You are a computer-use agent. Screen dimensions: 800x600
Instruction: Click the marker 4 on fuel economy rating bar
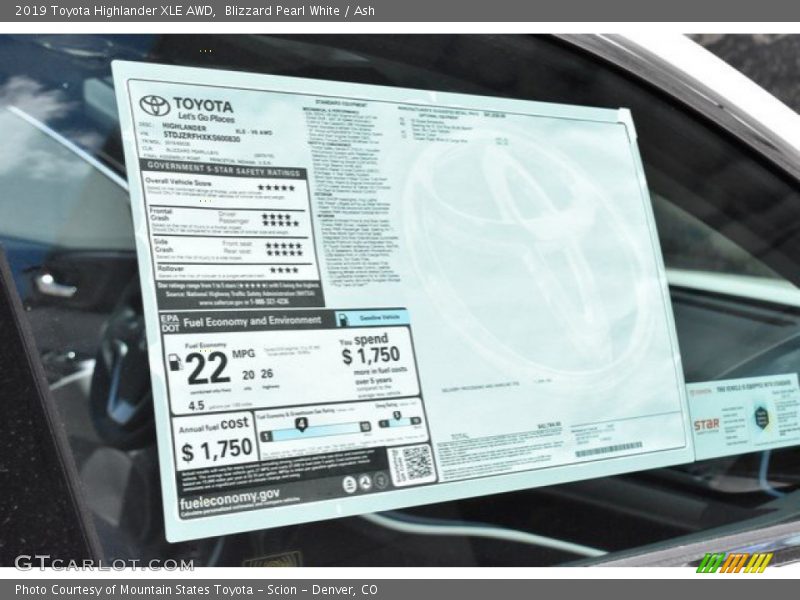pyautogui.click(x=302, y=424)
